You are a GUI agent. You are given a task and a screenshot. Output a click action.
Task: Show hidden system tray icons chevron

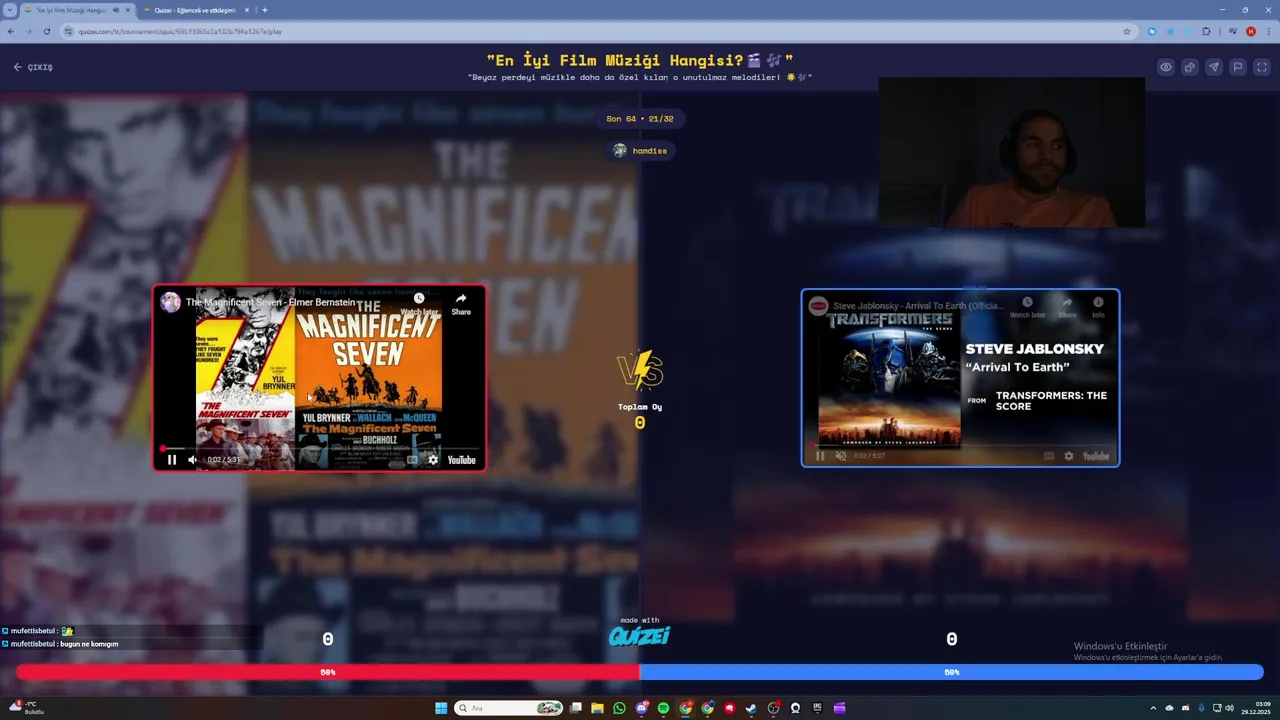(1154, 708)
